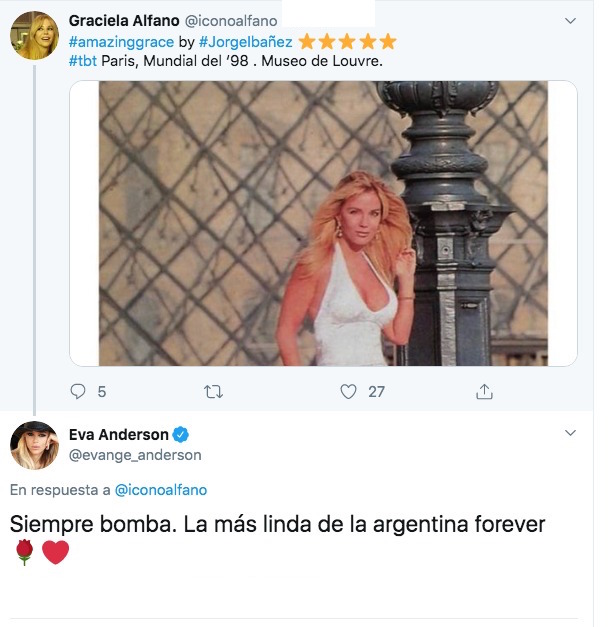Open the #JorgeIbañez hashtag
The width and height of the screenshot is (611, 627).
pyautogui.click(x=245, y=42)
